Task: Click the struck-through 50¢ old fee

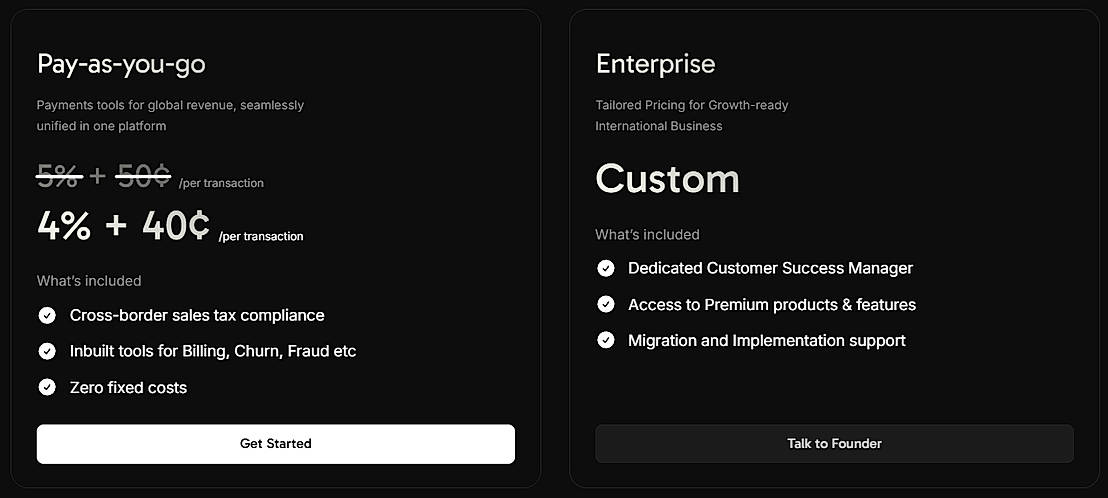Action: [143, 177]
